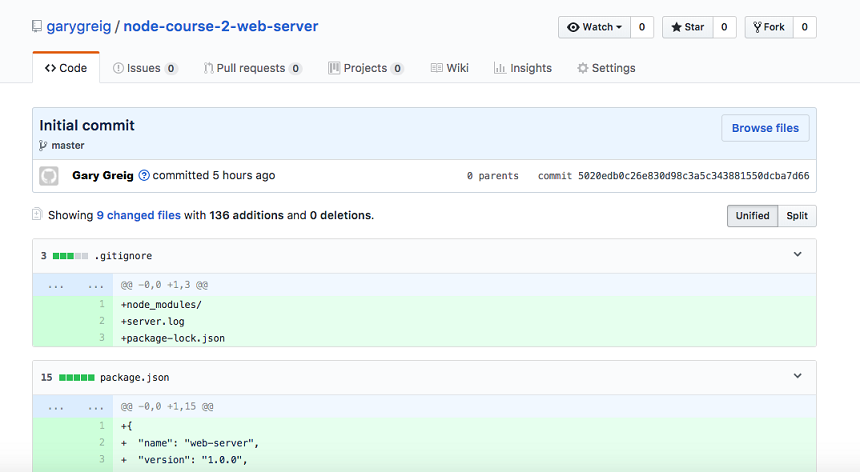The width and height of the screenshot is (860, 472).
Task: Open the node-course-2-web-server repository link
Action: [x=221, y=26]
